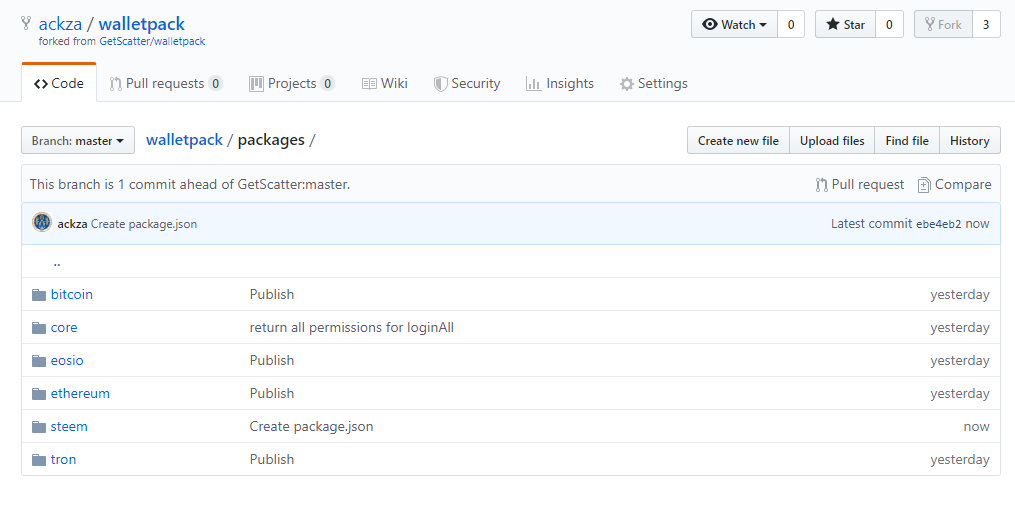1015x521 pixels.
Task: Click the Compare diff icon
Action: click(x=924, y=185)
